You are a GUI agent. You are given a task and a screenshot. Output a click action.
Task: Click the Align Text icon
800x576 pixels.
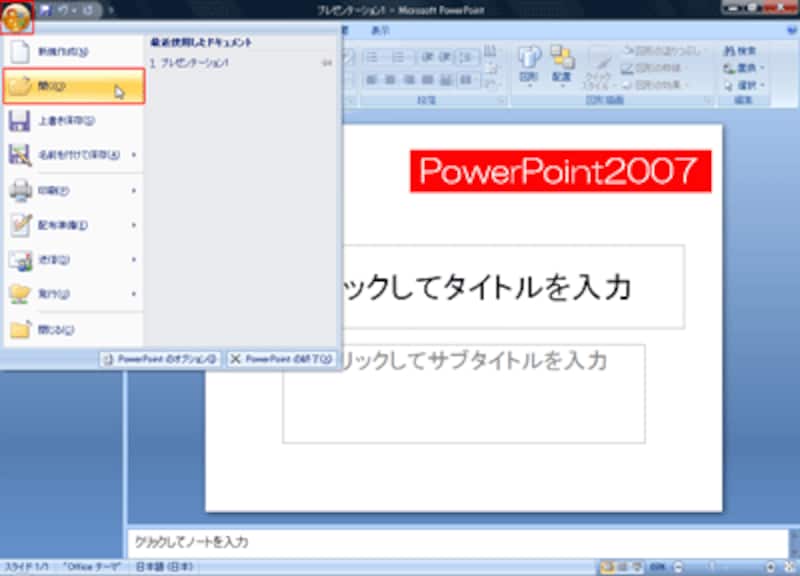click(491, 68)
